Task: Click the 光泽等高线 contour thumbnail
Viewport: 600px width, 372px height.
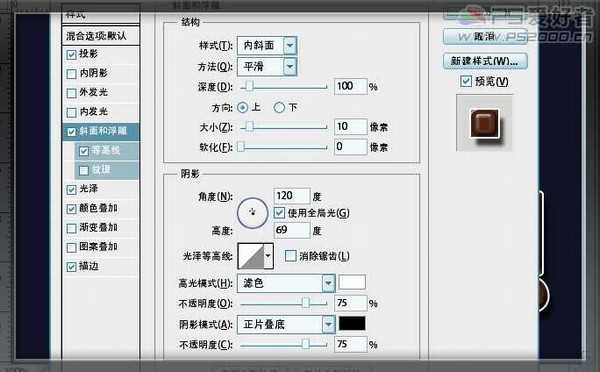Action: [251, 256]
